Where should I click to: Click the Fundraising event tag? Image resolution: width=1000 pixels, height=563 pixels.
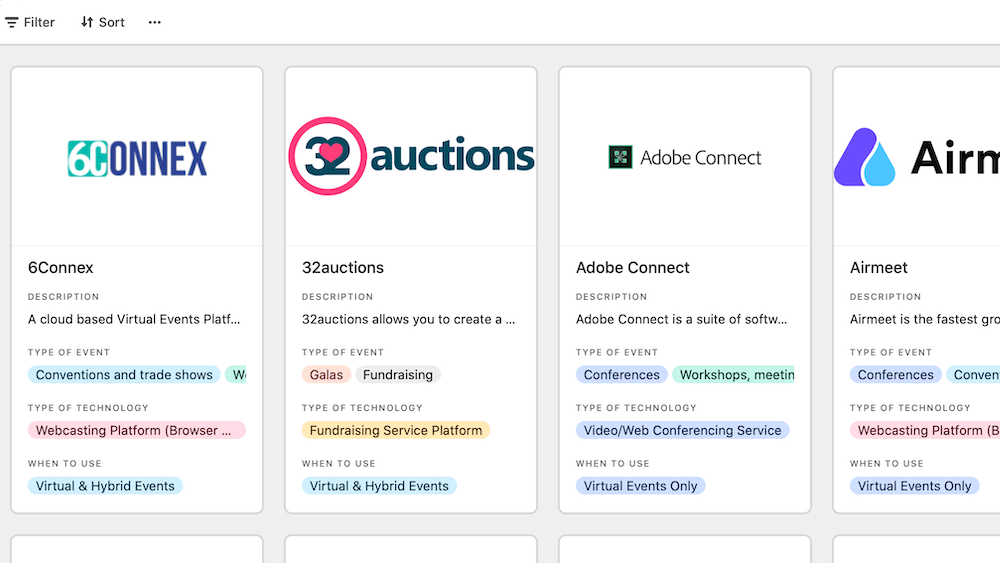point(398,375)
